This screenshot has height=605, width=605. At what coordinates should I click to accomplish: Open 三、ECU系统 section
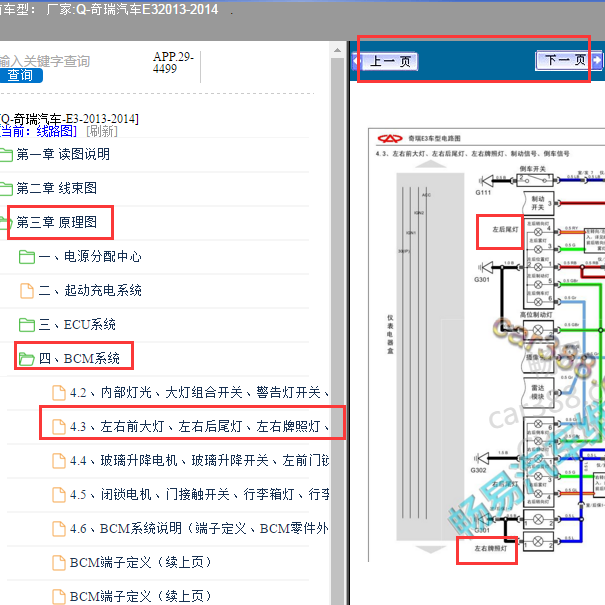pyautogui.click(x=77, y=324)
